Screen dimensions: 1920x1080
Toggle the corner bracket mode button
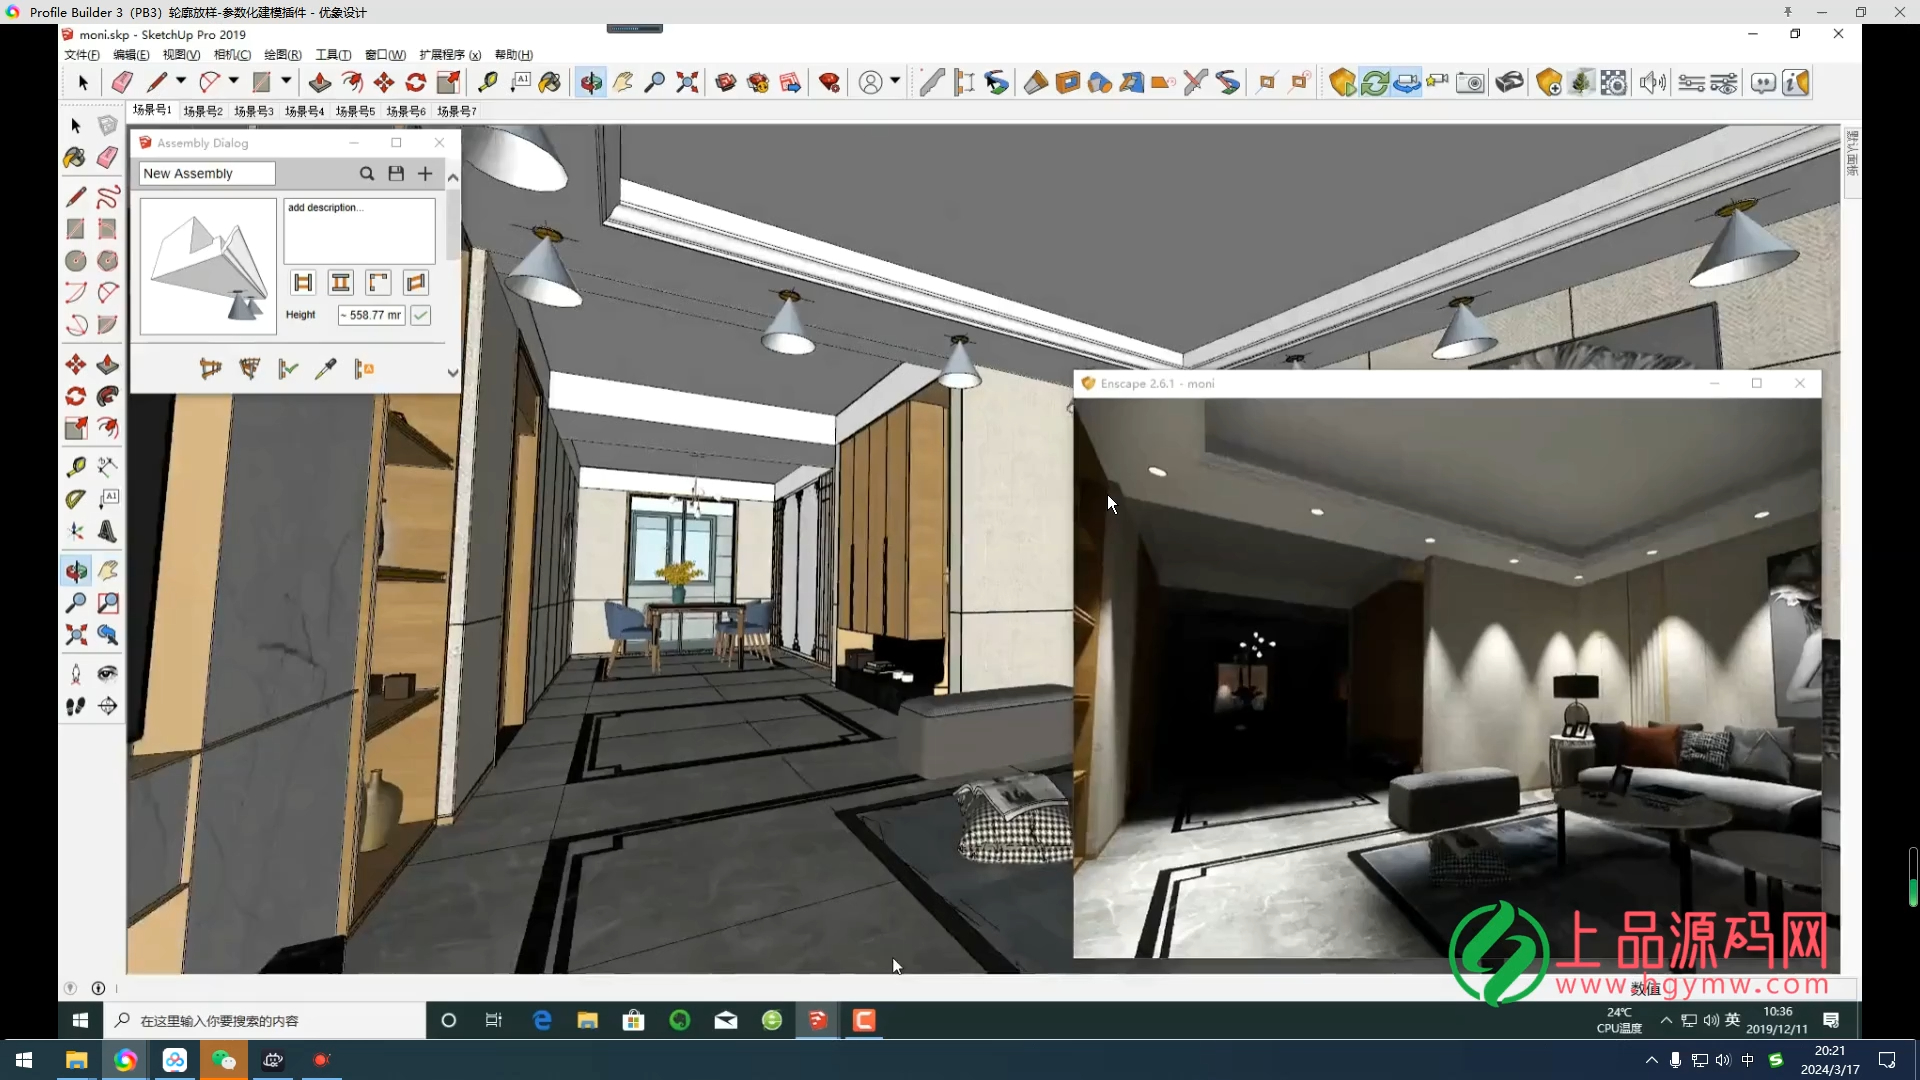pos(378,283)
